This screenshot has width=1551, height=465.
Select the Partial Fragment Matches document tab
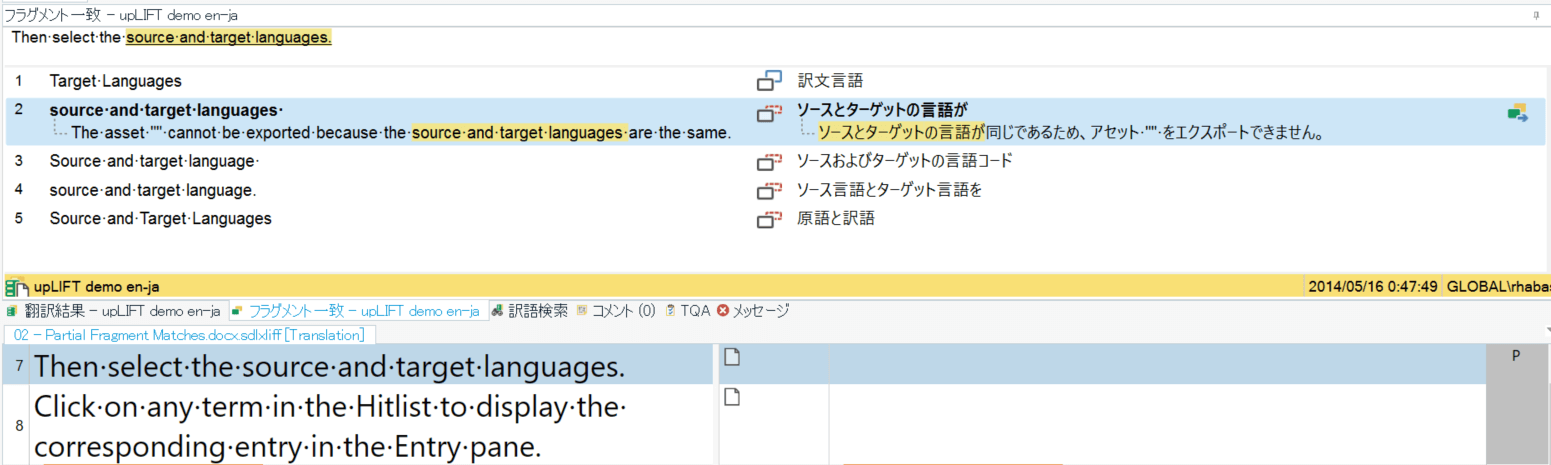click(x=189, y=335)
